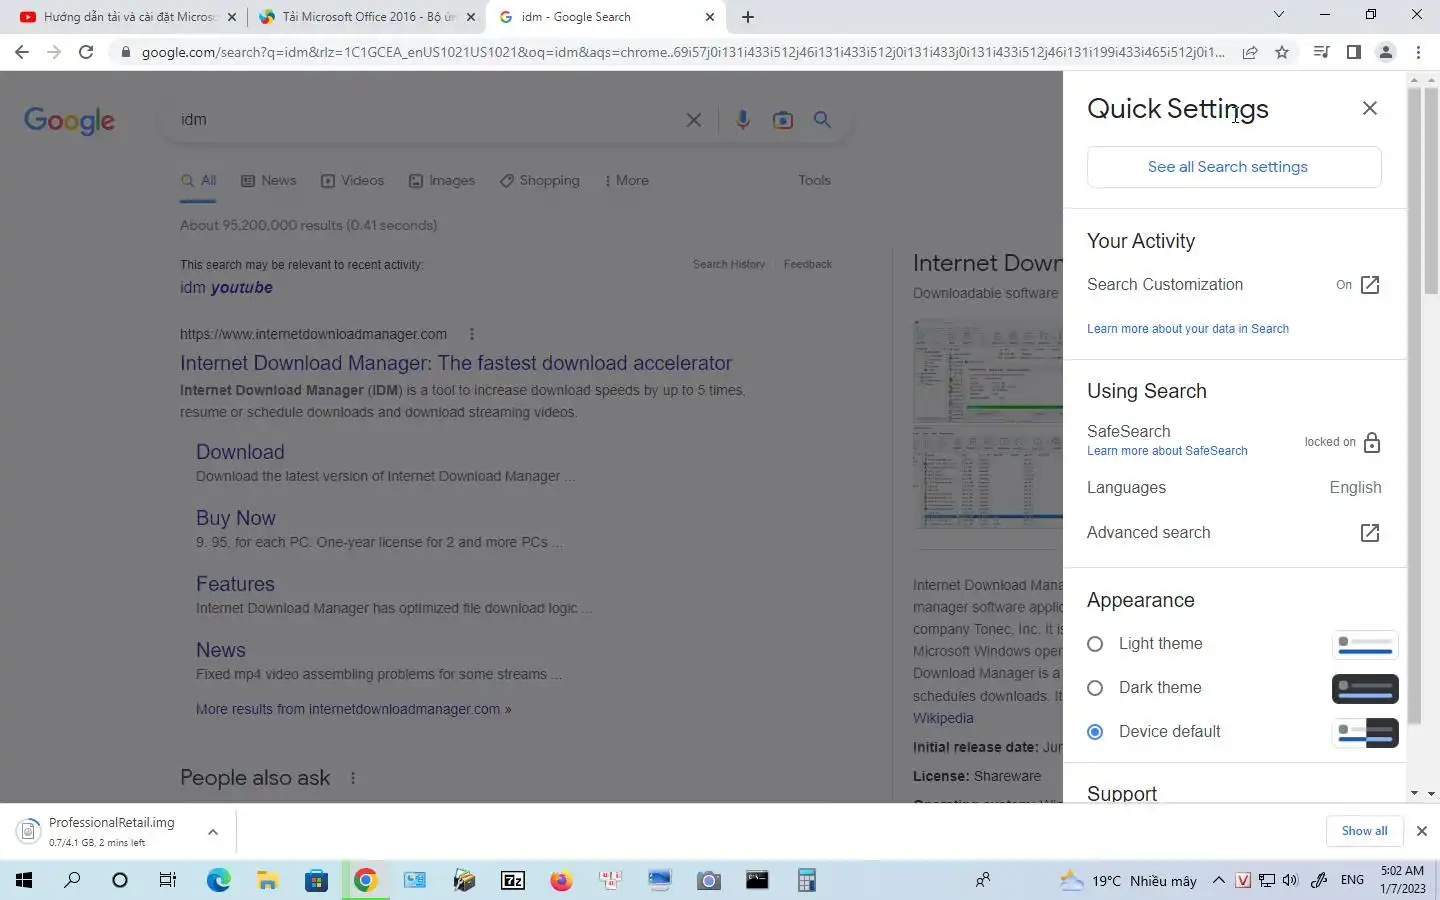Image resolution: width=1440 pixels, height=900 pixels.
Task: Toggle the Chrome side panel
Action: [1353, 52]
